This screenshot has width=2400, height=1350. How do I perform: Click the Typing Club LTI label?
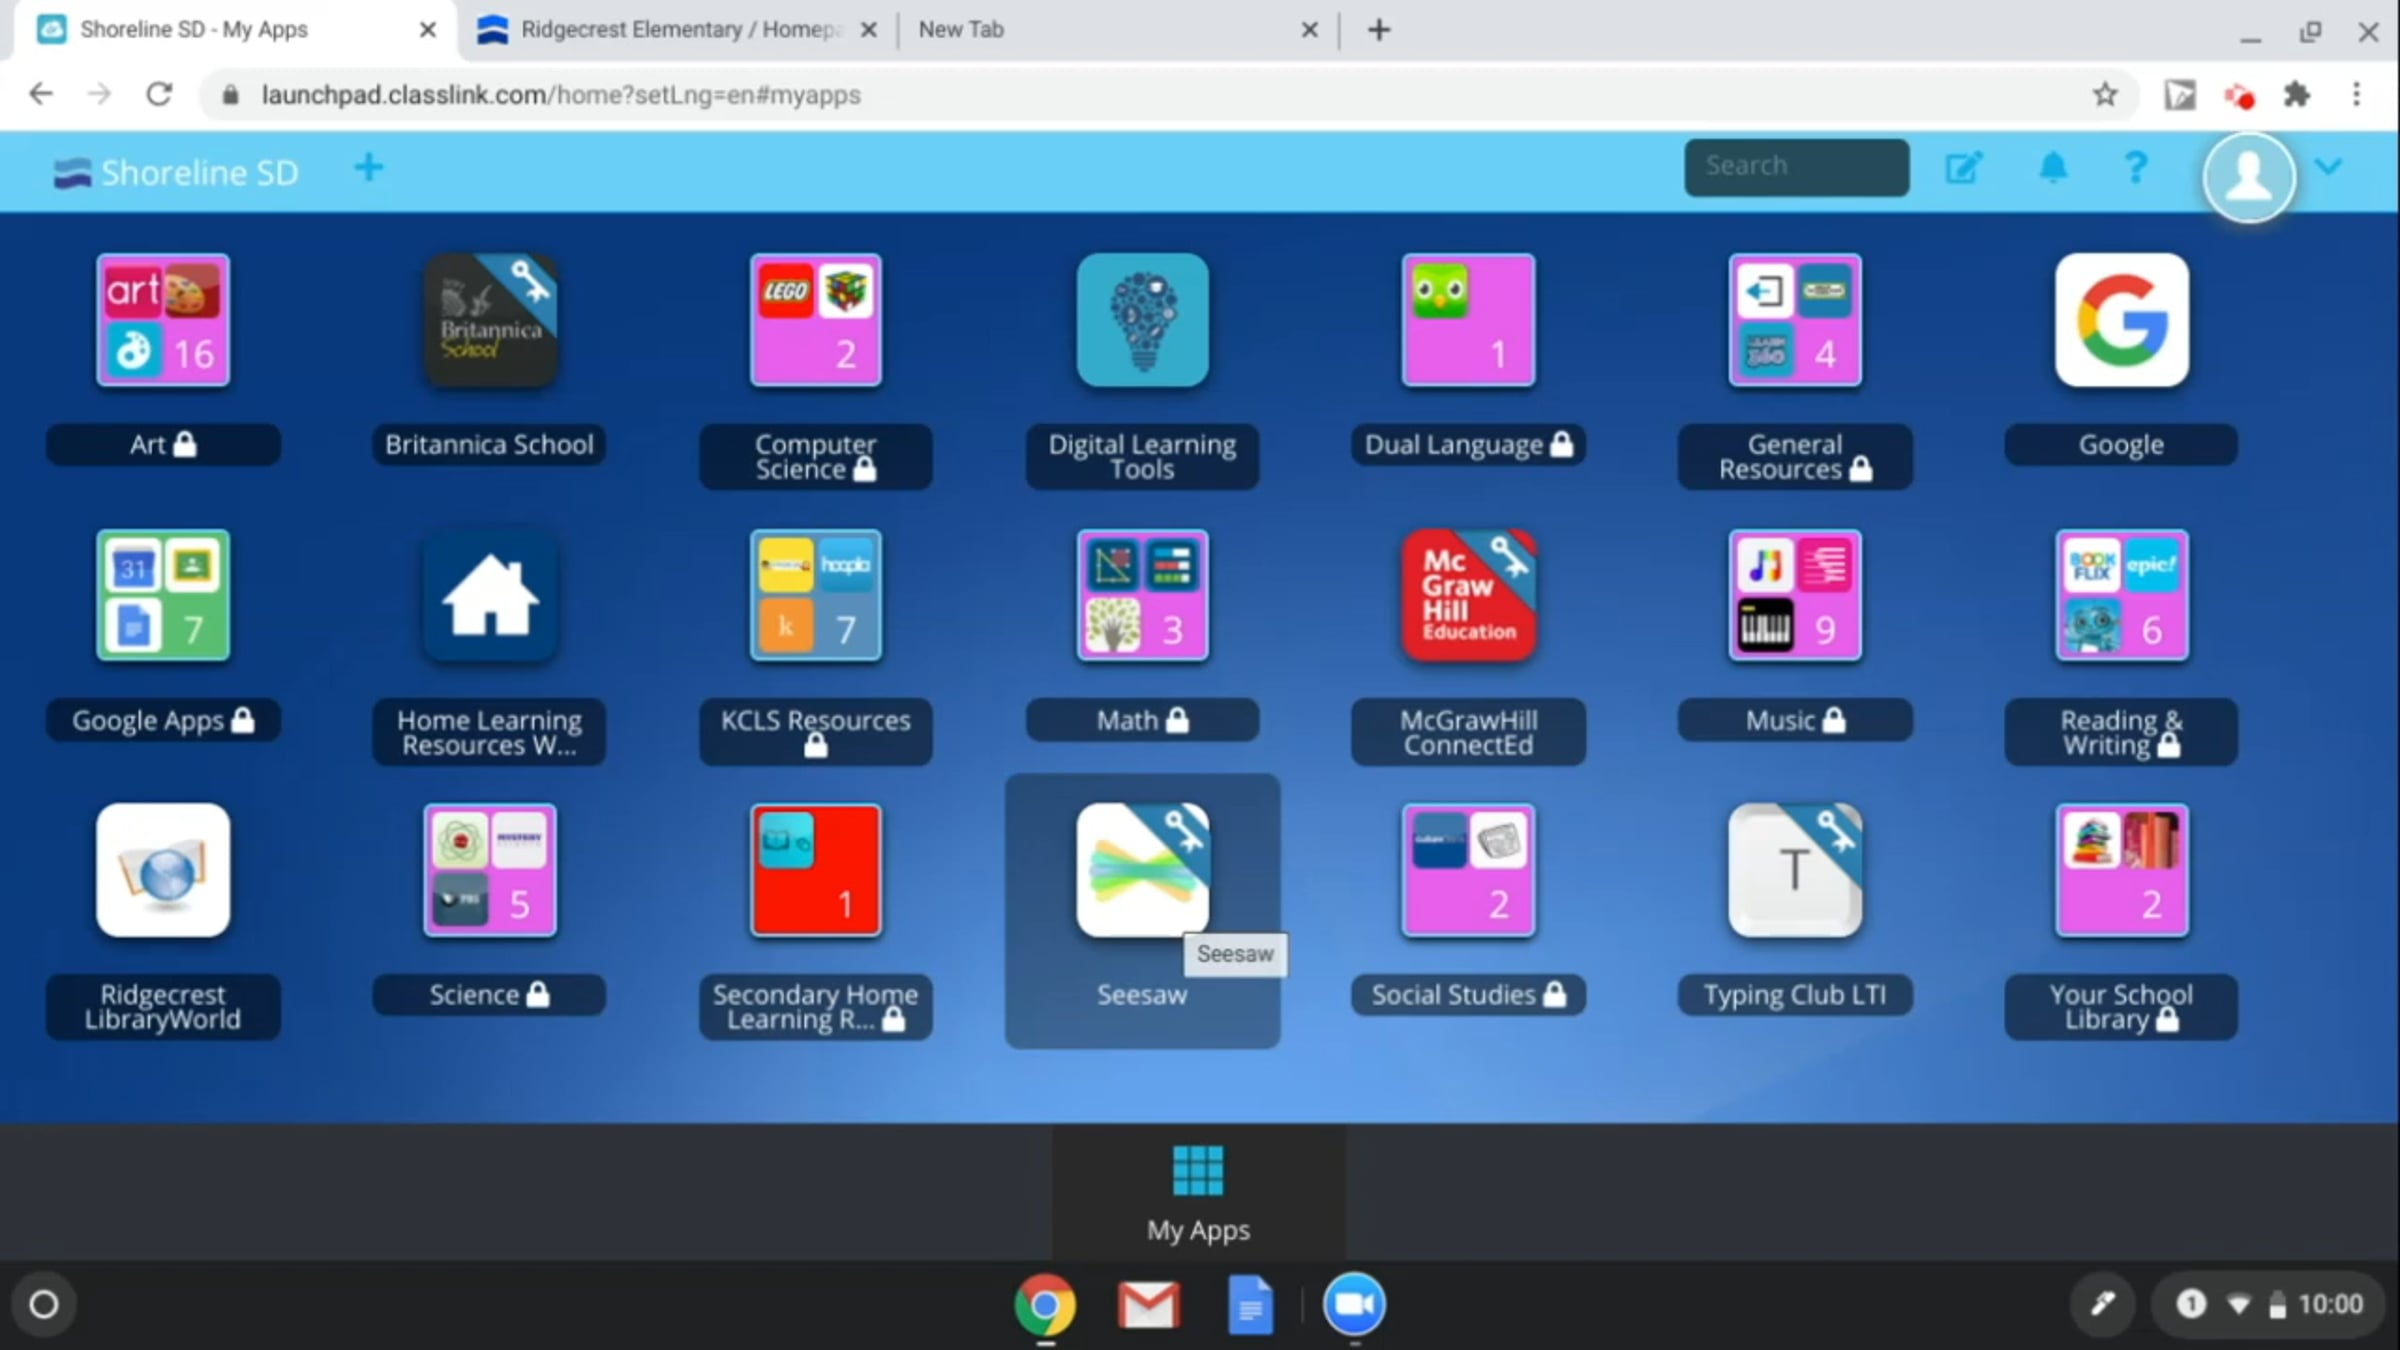tap(1795, 995)
